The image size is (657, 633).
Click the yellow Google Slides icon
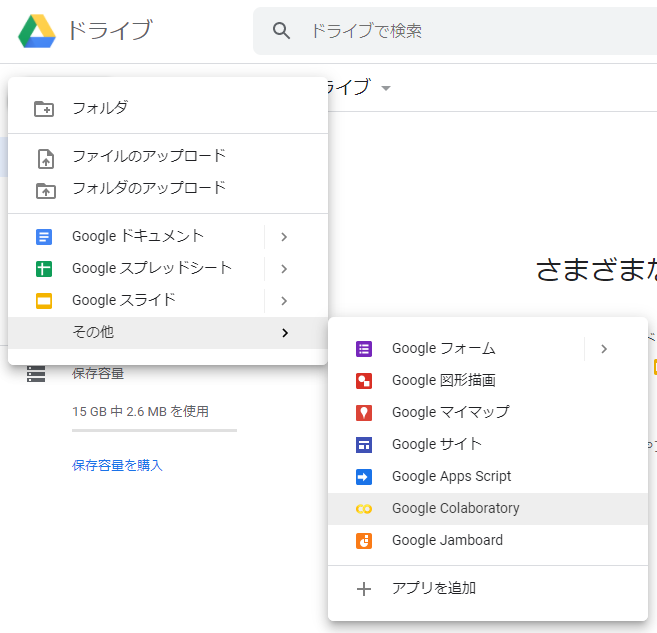44,300
